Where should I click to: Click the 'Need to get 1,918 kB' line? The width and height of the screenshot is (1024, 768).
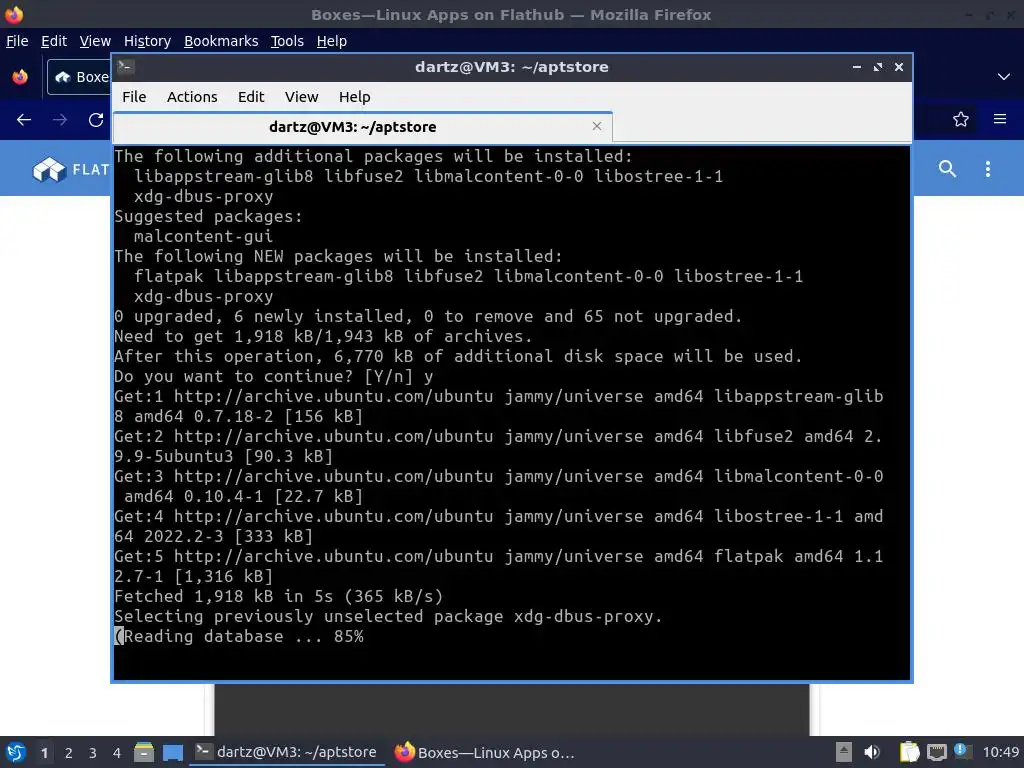click(x=323, y=336)
